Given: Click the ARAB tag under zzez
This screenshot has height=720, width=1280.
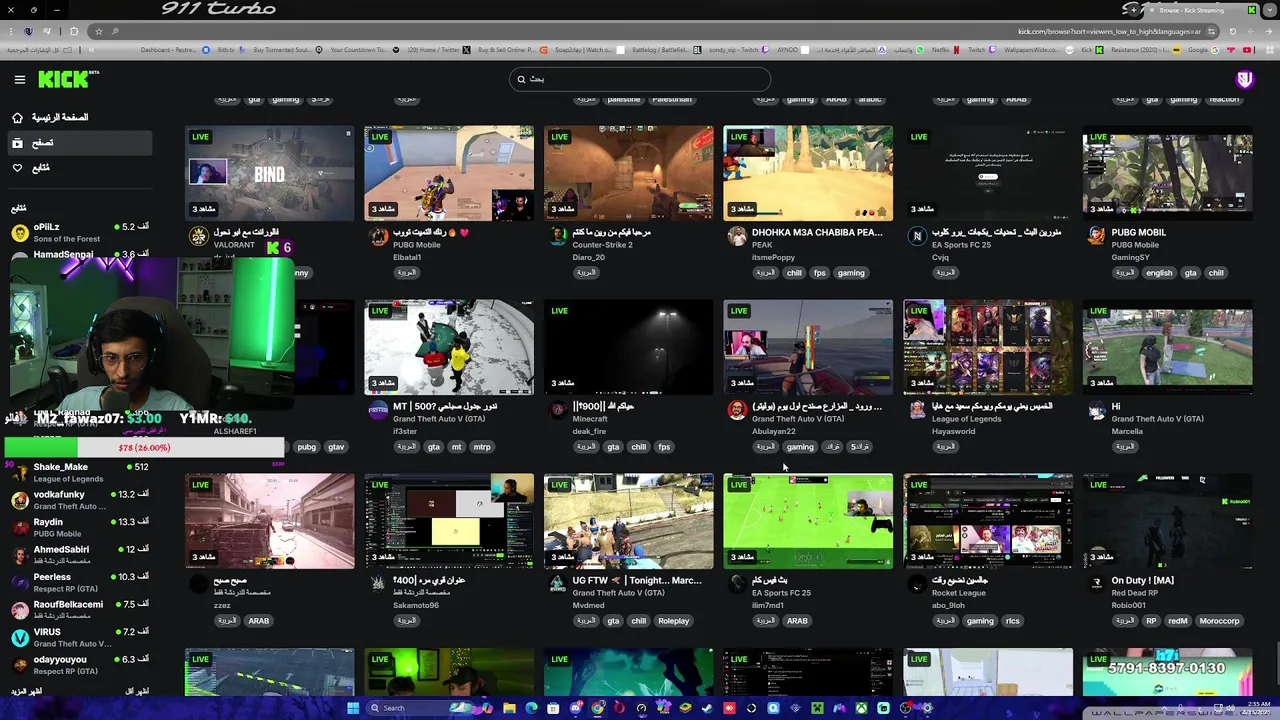Looking at the screenshot, I should tap(258, 621).
